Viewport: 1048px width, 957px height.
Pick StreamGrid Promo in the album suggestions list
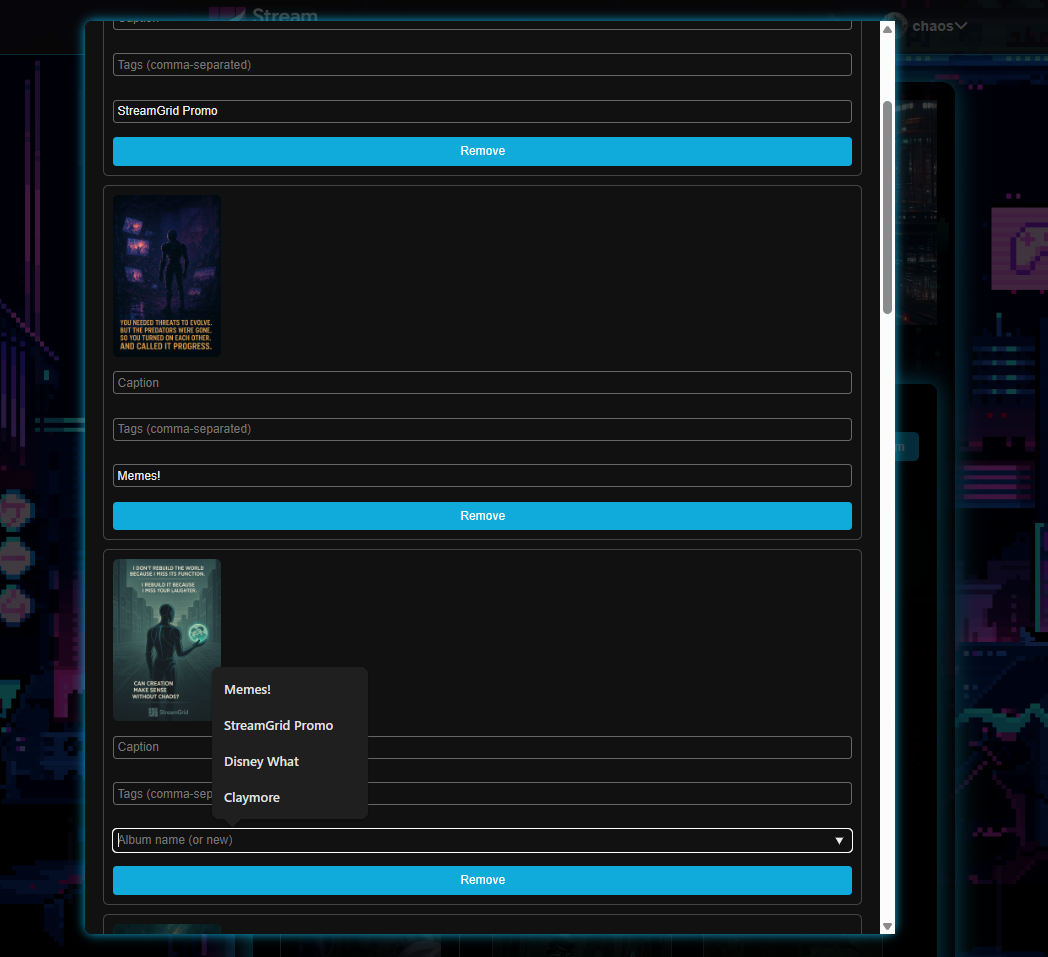click(x=279, y=726)
